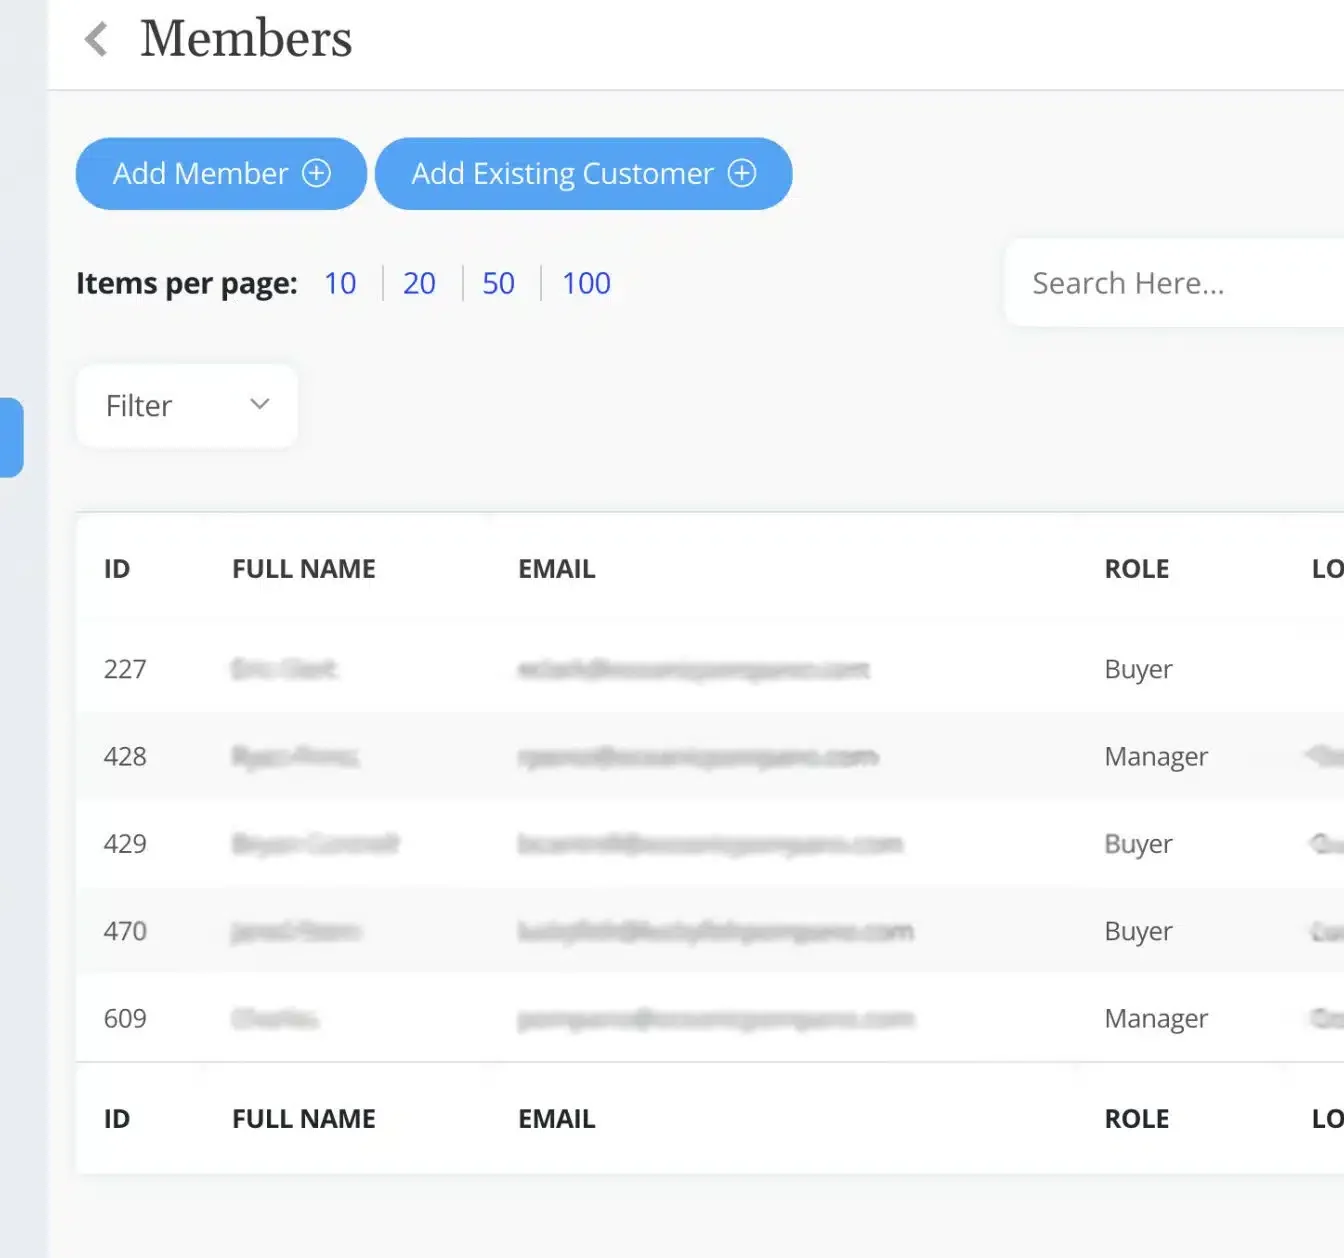Open the member row with ID 429

pyautogui.click(x=125, y=844)
